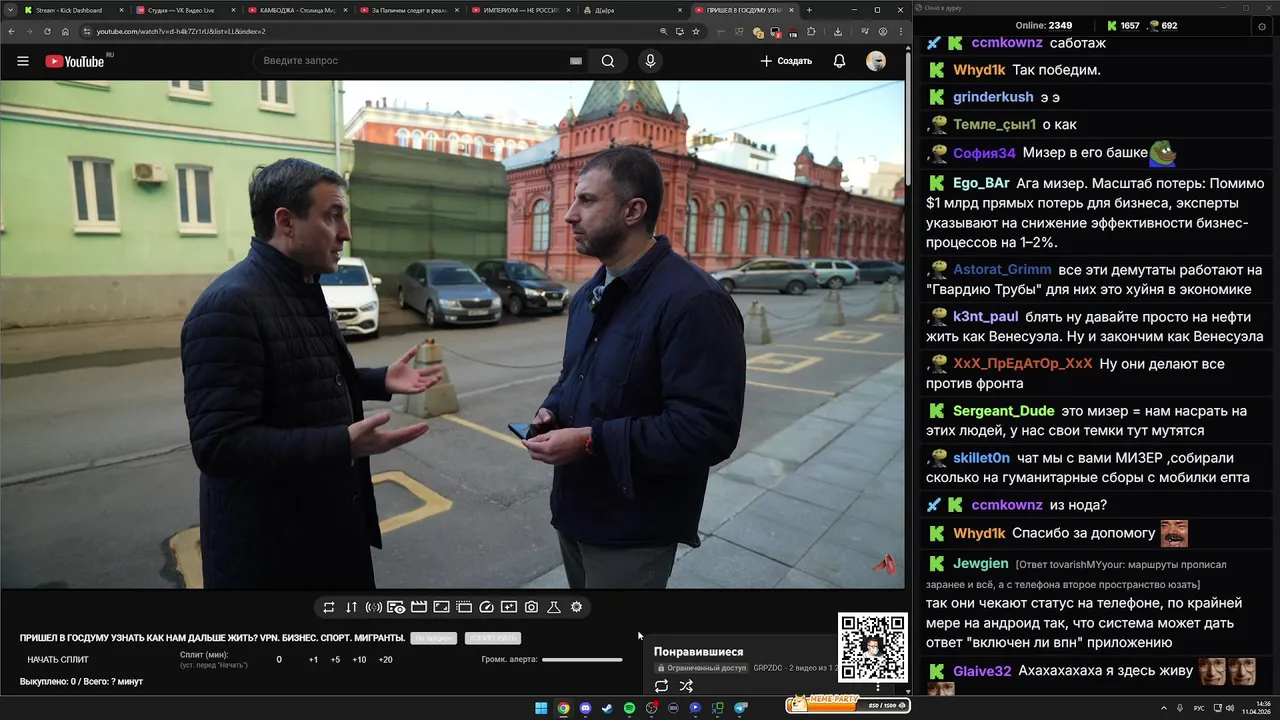Click username grinderkush in chat
Image resolution: width=1280 pixels, height=720 pixels.
pos(993,97)
